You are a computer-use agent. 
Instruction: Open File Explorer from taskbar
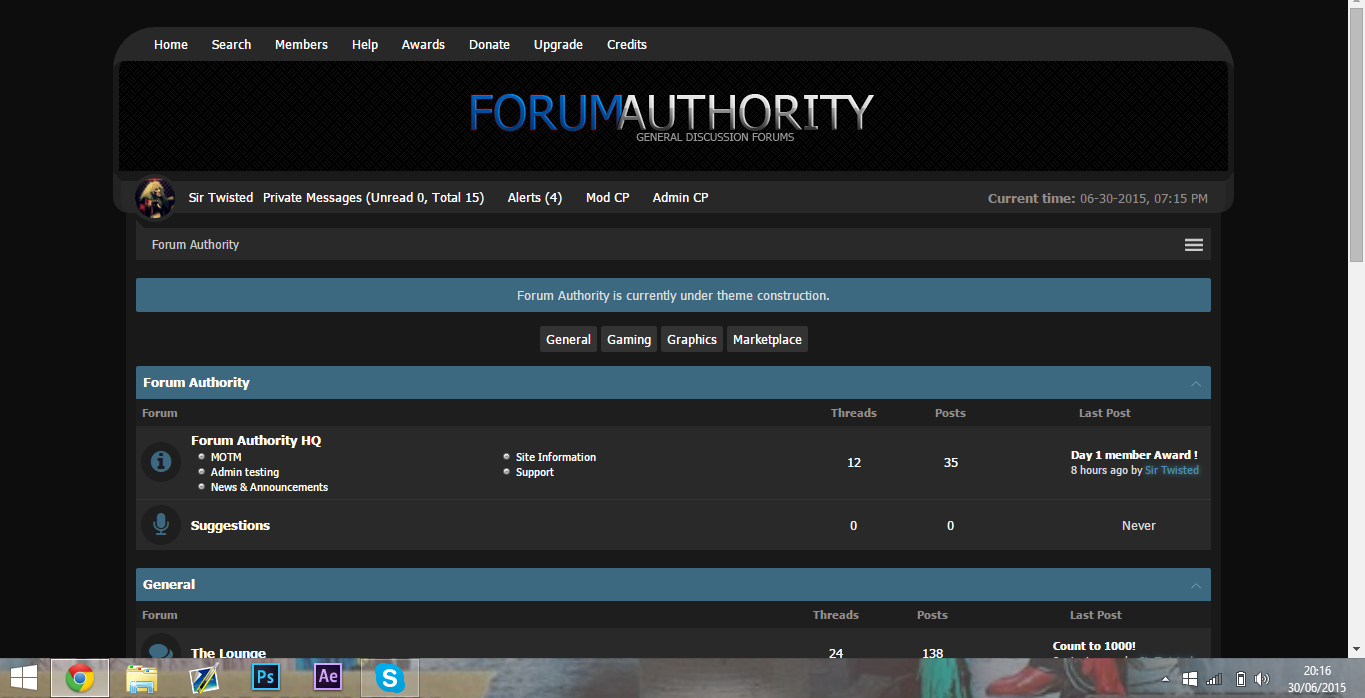[x=142, y=678]
